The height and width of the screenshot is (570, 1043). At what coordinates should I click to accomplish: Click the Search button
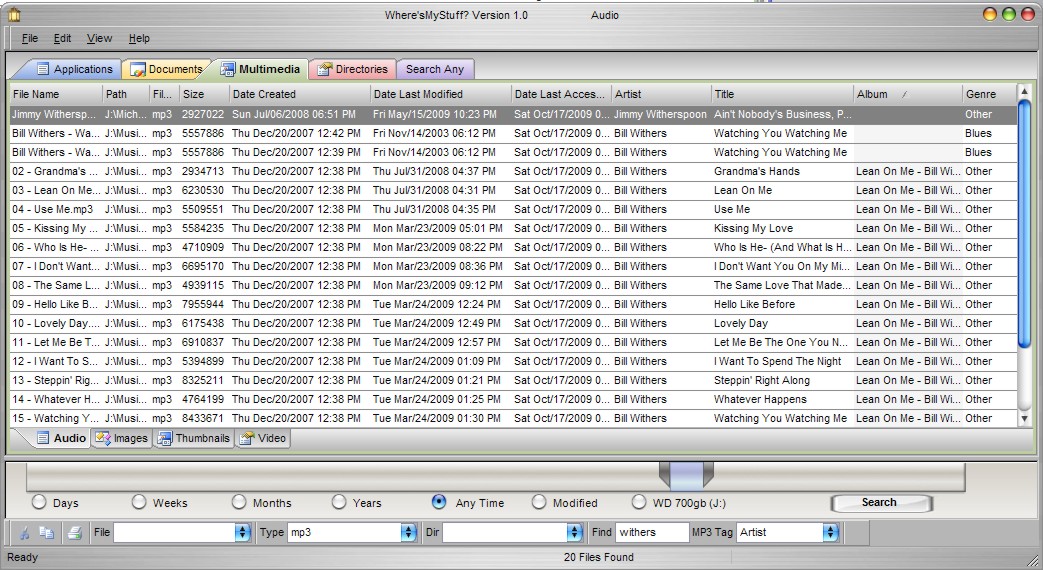tap(880, 503)
